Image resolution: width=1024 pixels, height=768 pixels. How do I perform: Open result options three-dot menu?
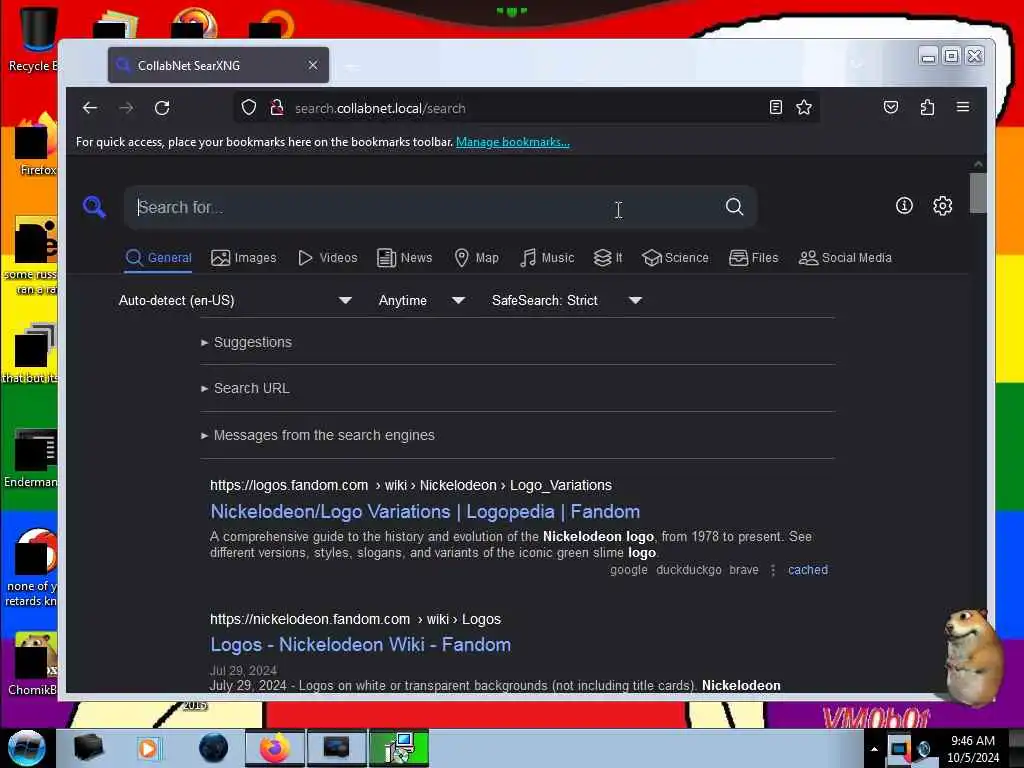(x=773, y=570)
